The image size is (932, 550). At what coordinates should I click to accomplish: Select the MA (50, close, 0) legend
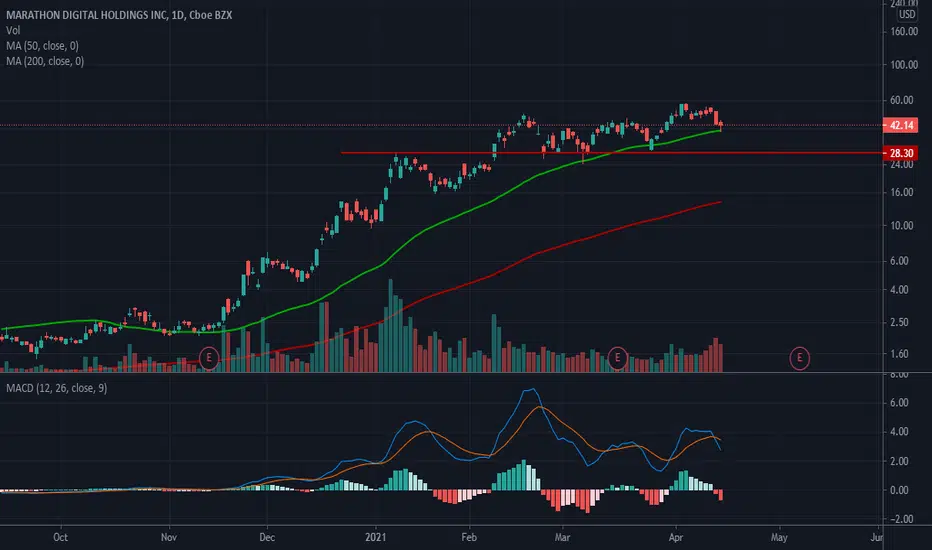pos(42,46)
